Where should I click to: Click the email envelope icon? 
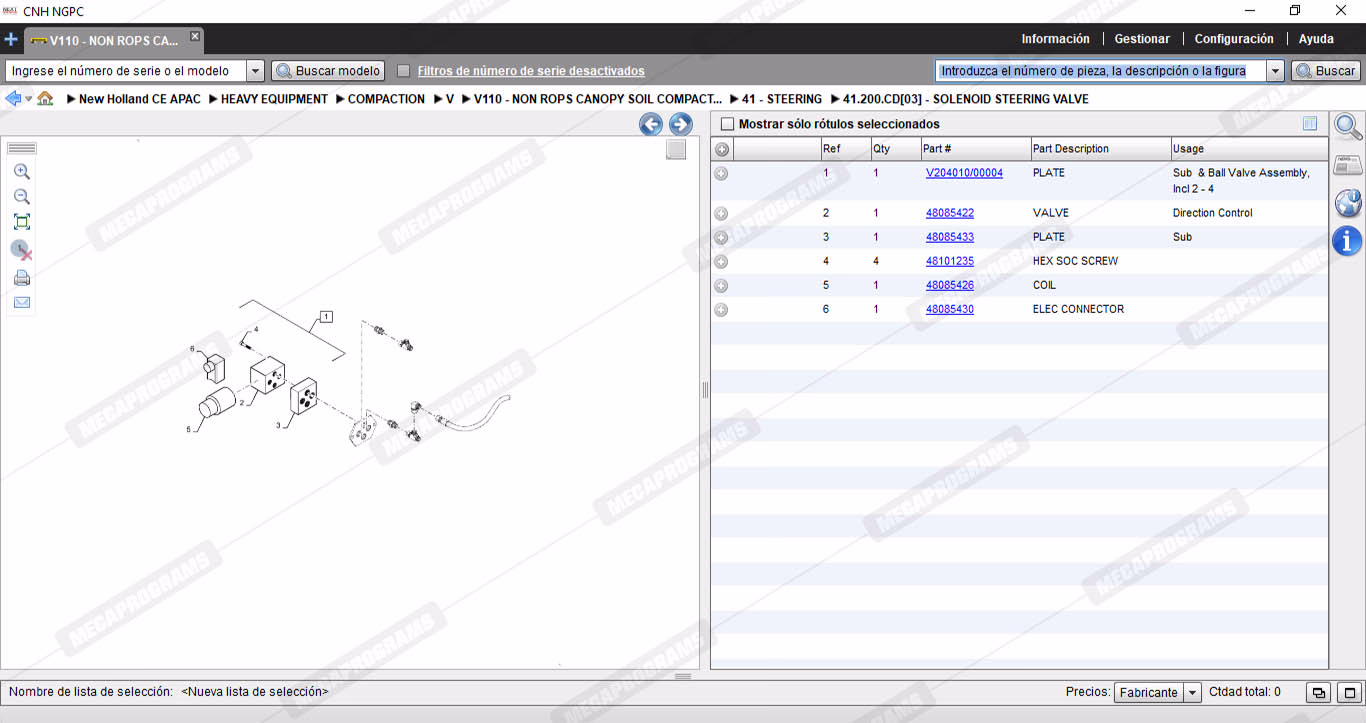(22, 303)
